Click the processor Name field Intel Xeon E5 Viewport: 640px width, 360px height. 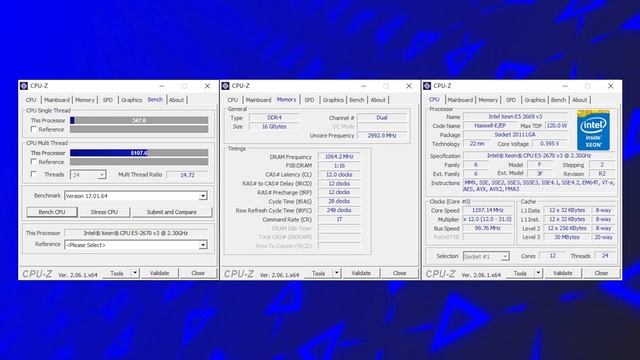click(516, 117)
